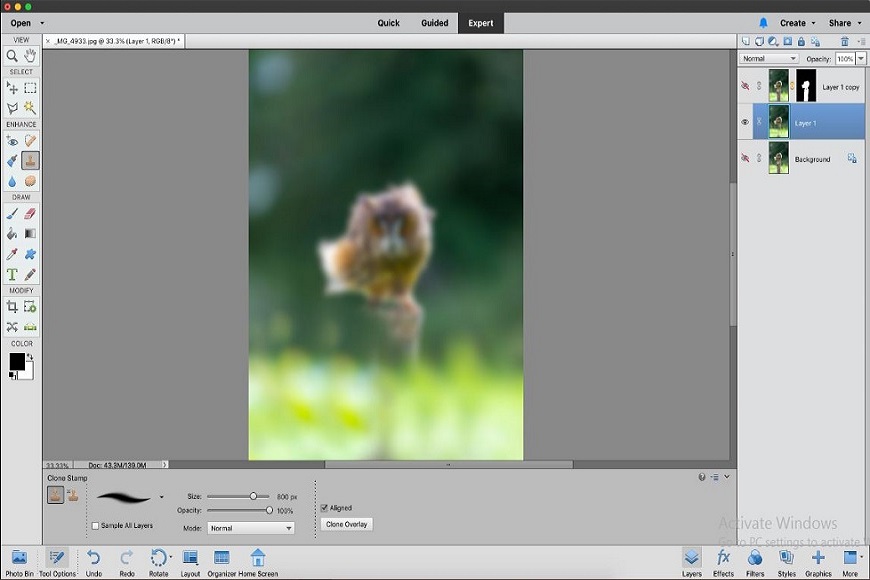870x580 pixels.
Task: Open the Layers panel flyout menu
Action: (861, 42)
